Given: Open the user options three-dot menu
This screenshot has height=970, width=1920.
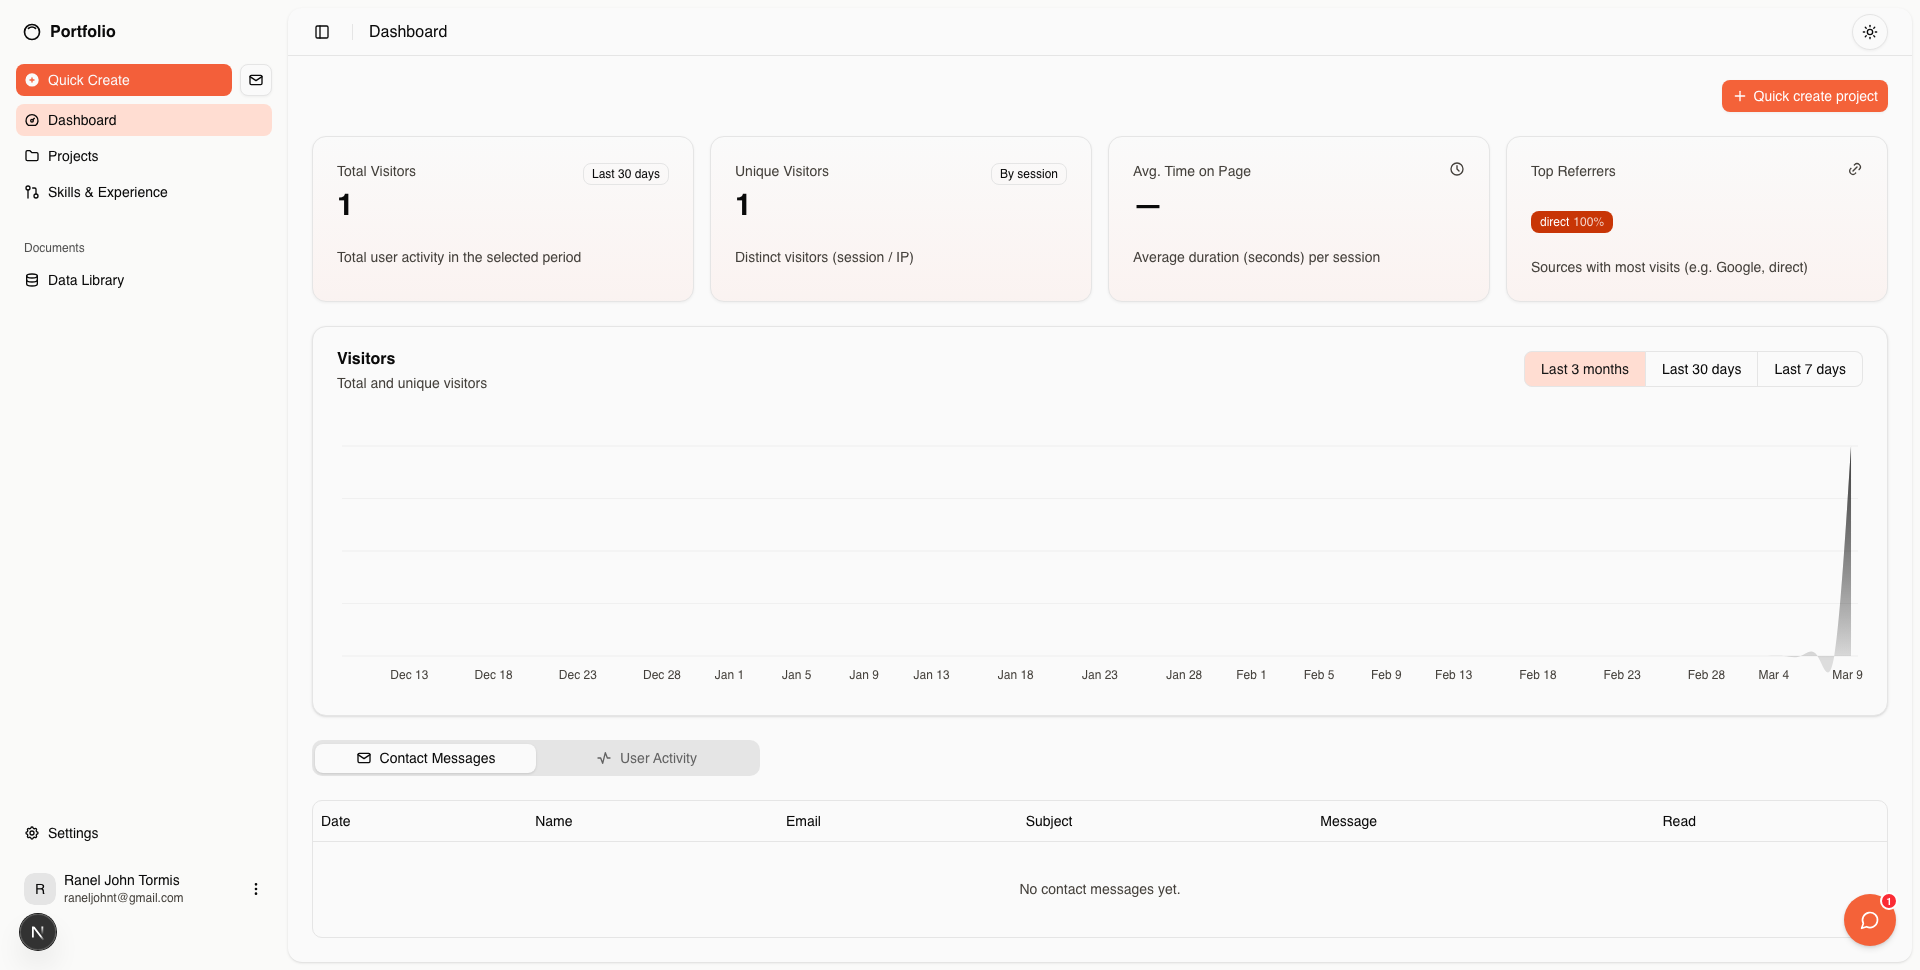Looking at the screenshot, I should [256, 889].
